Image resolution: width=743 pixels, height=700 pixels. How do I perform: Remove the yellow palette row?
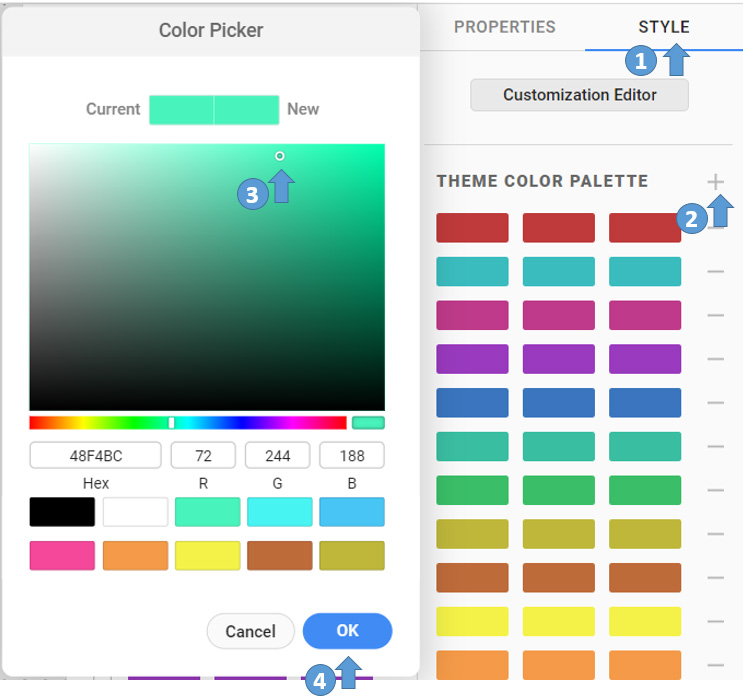[x=716, y=621]
